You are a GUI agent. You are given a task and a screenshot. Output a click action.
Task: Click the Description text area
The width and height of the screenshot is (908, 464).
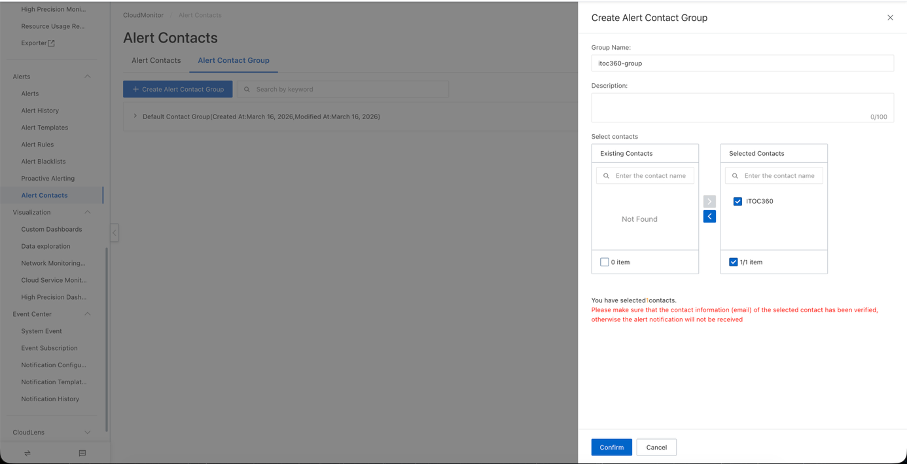(740, 107)
